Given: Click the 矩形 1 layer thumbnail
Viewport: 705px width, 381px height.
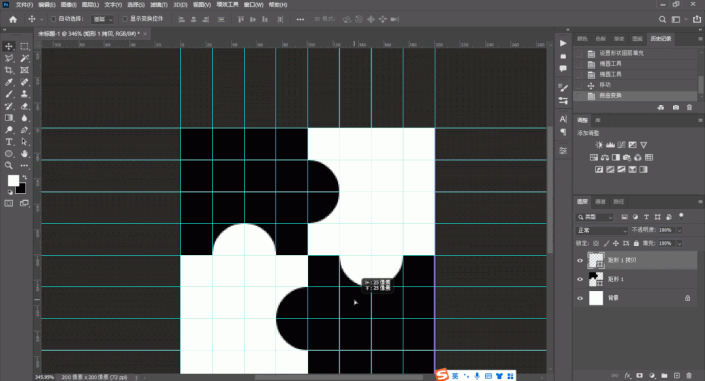Looking at the screenshot, I should click(x=596, y=279).
